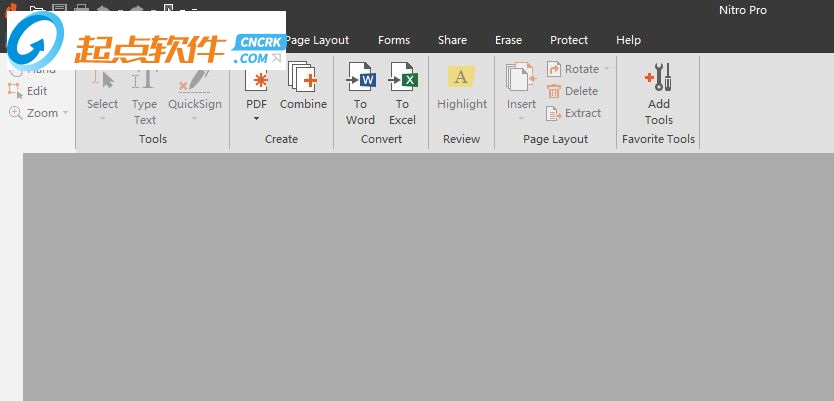This screenshot has height=401, width=834.
Task: Choose the Select cursor tool
Action: pyautogui.click(x=103, y=90)
